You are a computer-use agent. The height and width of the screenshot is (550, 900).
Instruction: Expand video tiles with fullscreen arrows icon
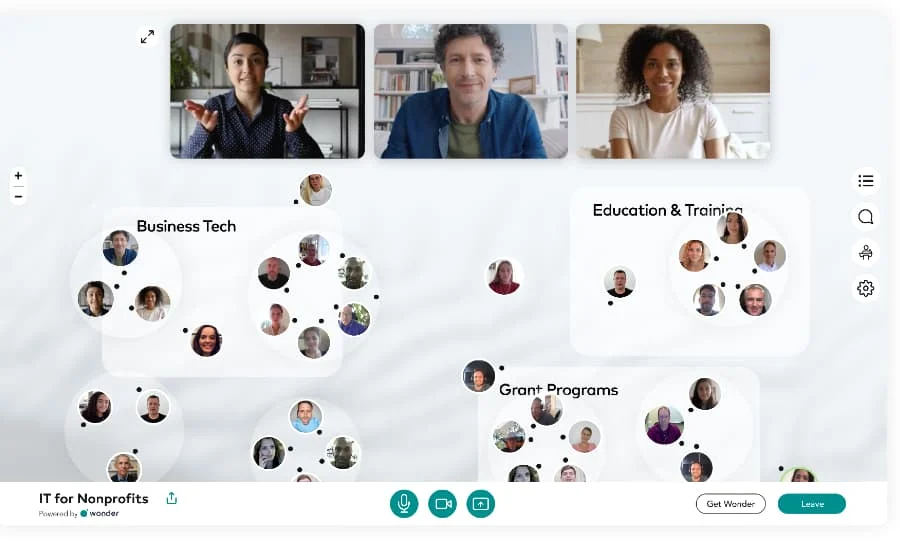click(148, 37)
